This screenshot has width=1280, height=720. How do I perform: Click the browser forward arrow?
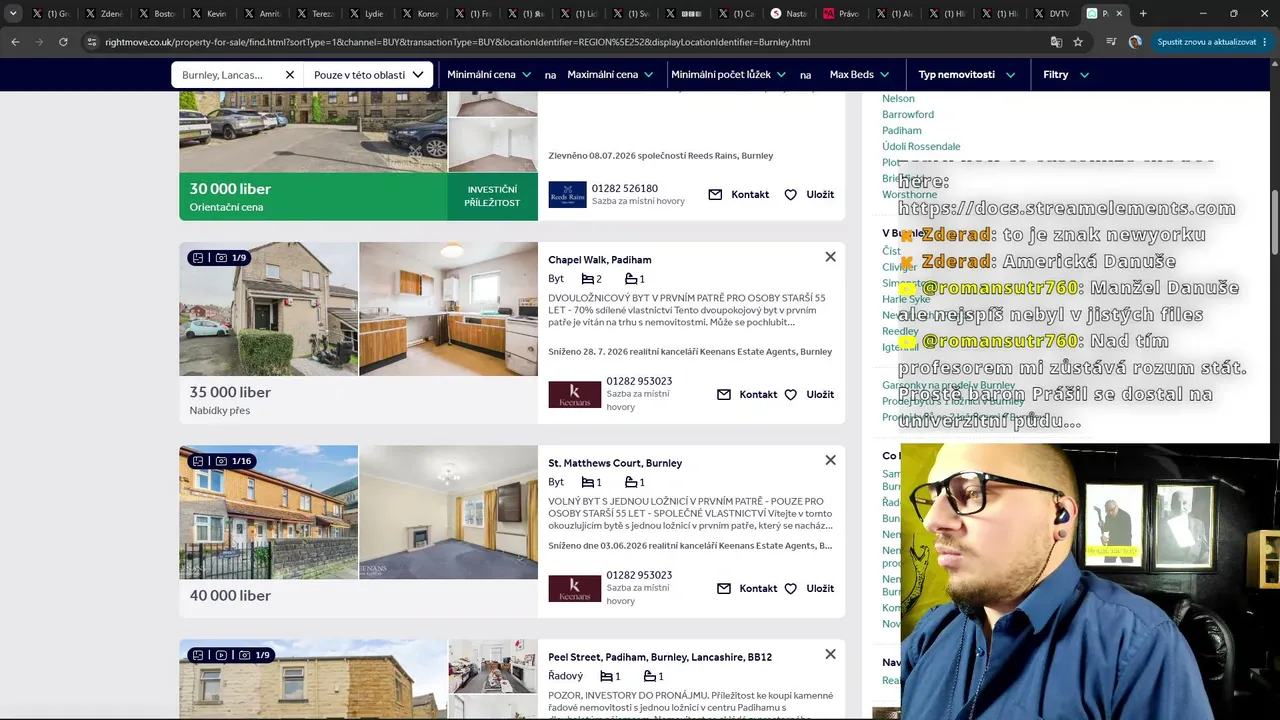39,42
